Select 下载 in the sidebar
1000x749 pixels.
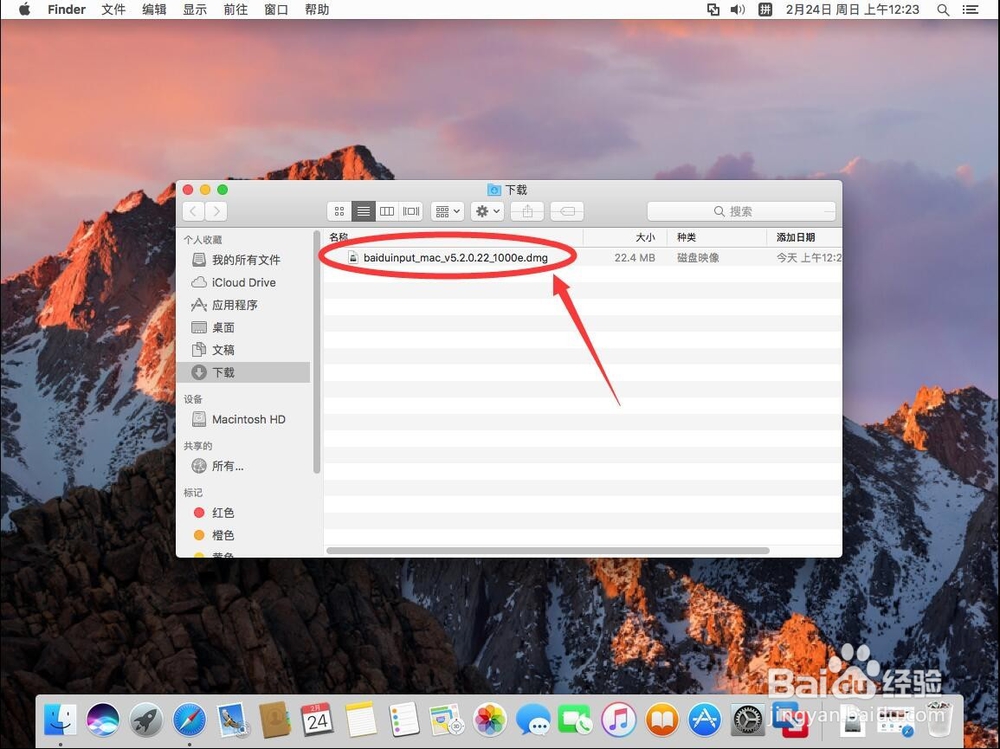click(243, 372)
